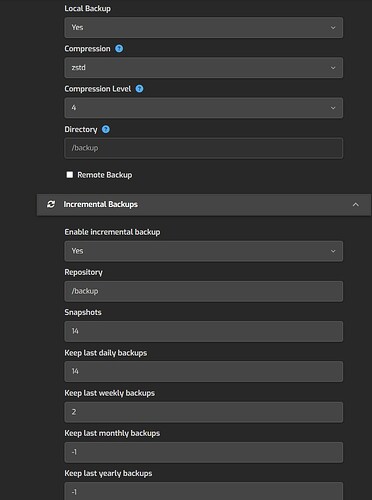Click the Repository label
Image resolution: width=372 pixels, height=500 pixels.
pos(83,272)
